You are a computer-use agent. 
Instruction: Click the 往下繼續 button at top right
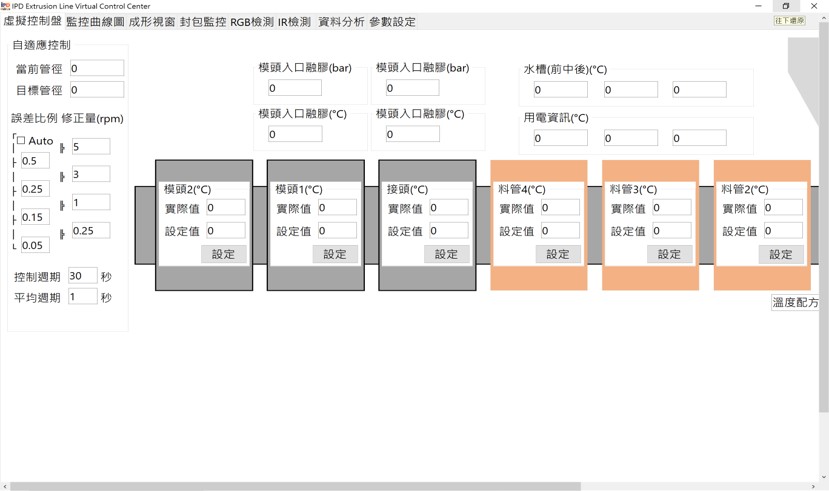790,21
